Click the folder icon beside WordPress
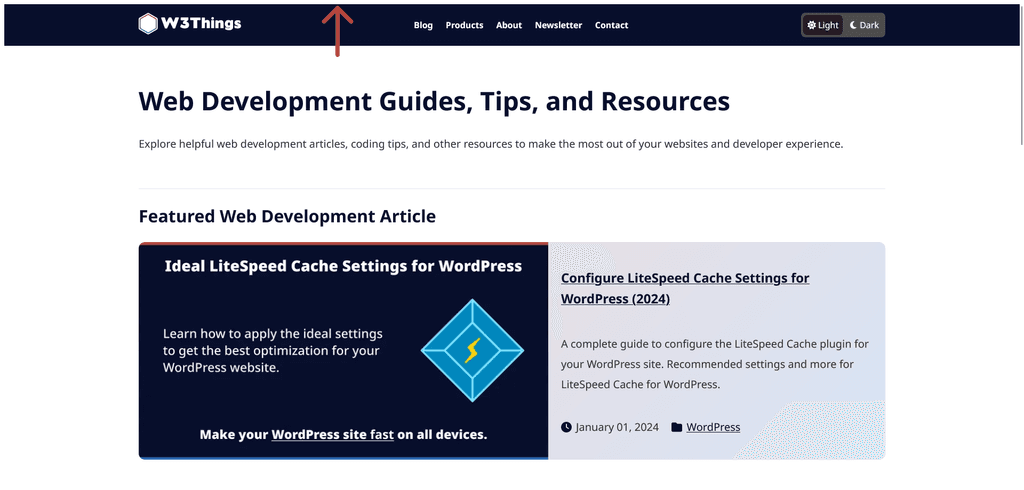Viewport: 1024px width, 490px height. (x=677, y=427)
